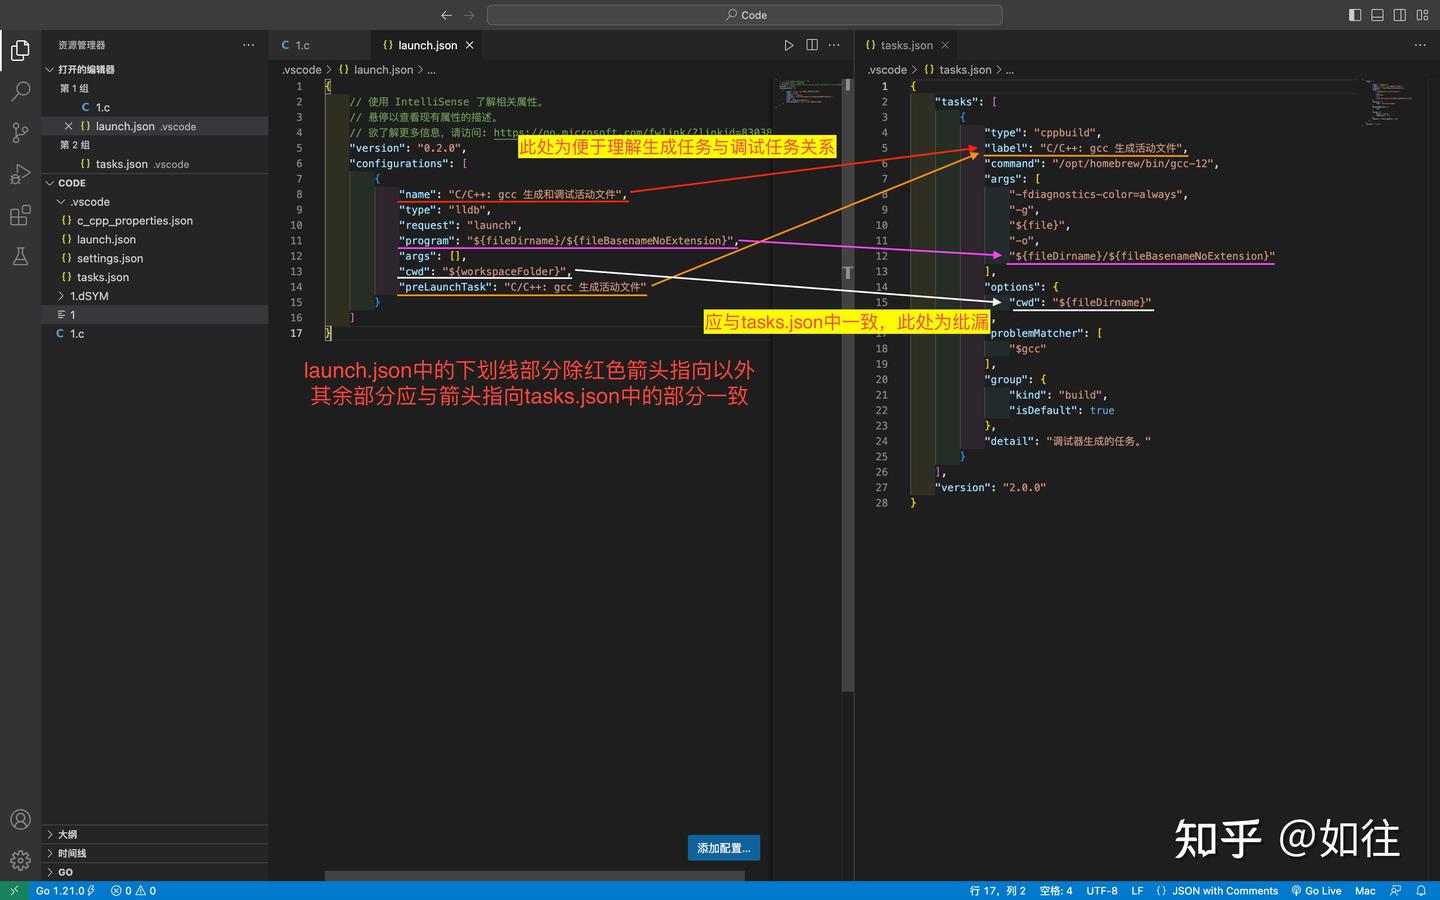Screen dimensions: 1440x900
Task: Click the Accounts icon in activity bar
Action: coord(20,819)
